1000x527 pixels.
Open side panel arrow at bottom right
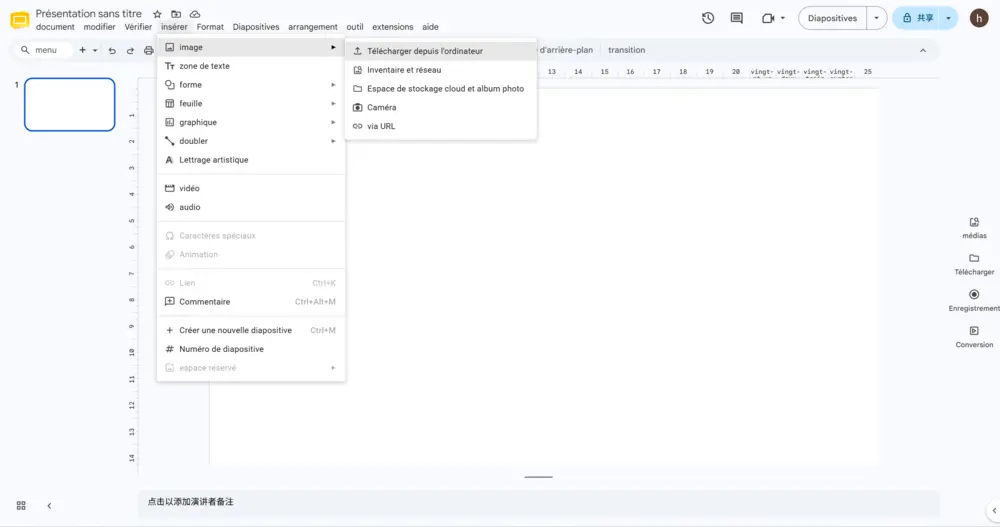tap(994, 510)
